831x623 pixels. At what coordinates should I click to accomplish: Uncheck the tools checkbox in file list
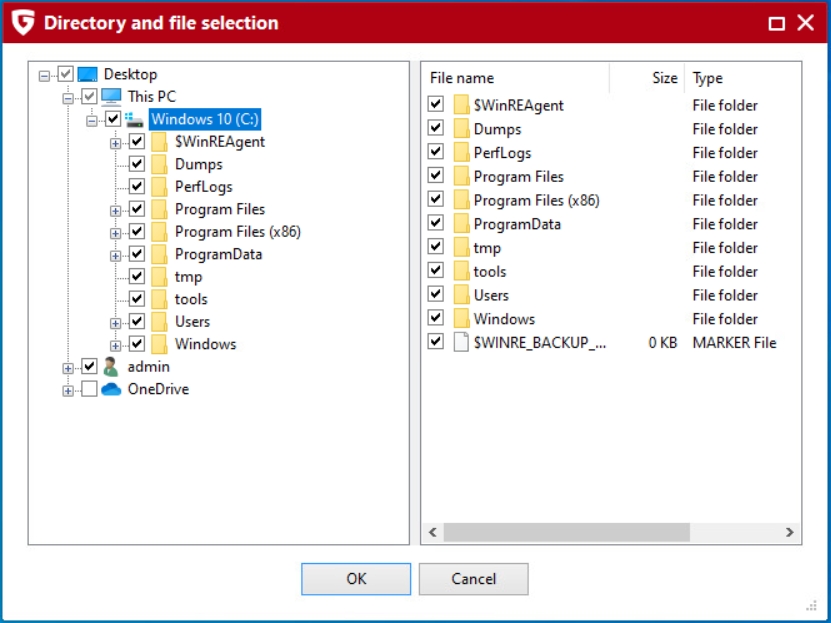point(436,270)
